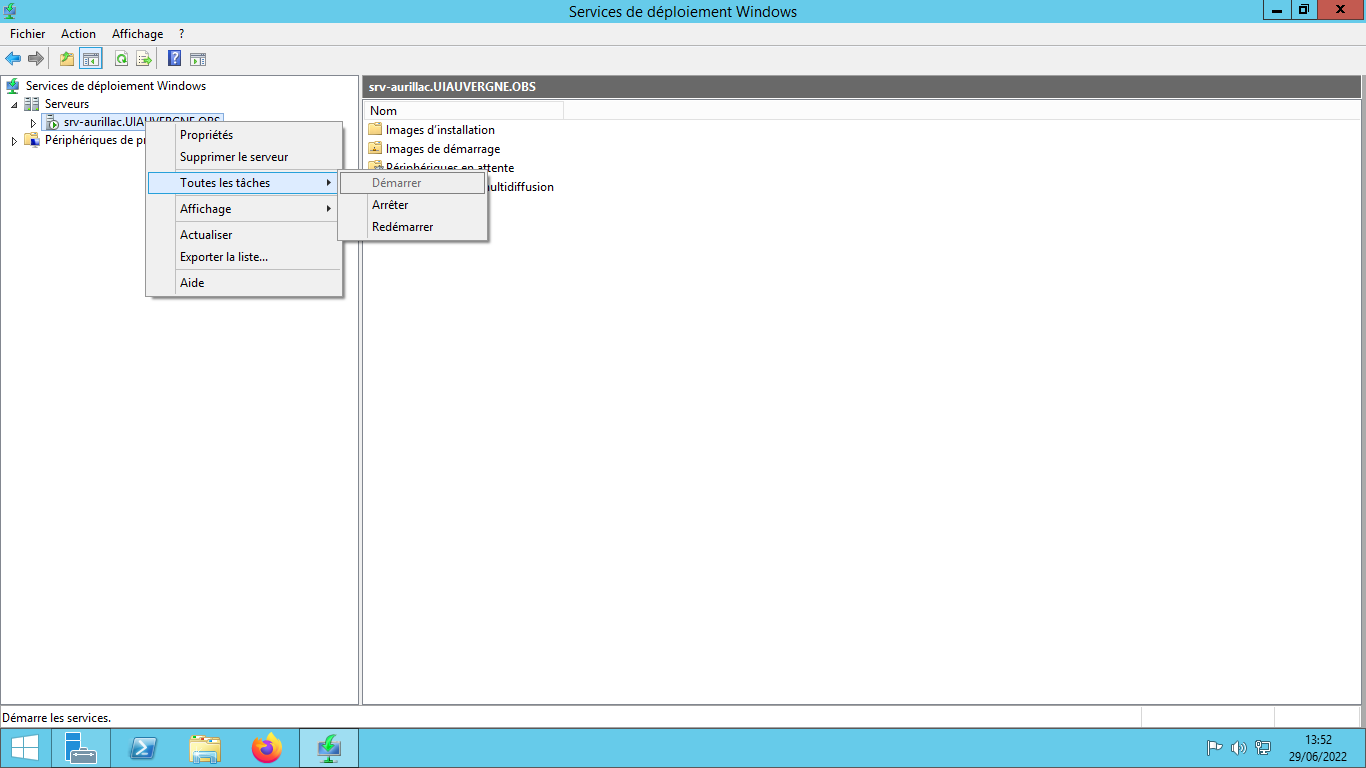This screenshot has width=1366, height=768.
Task: Click the srv-aurillac server icon with green play badge
Action: (x=52, y=122)
